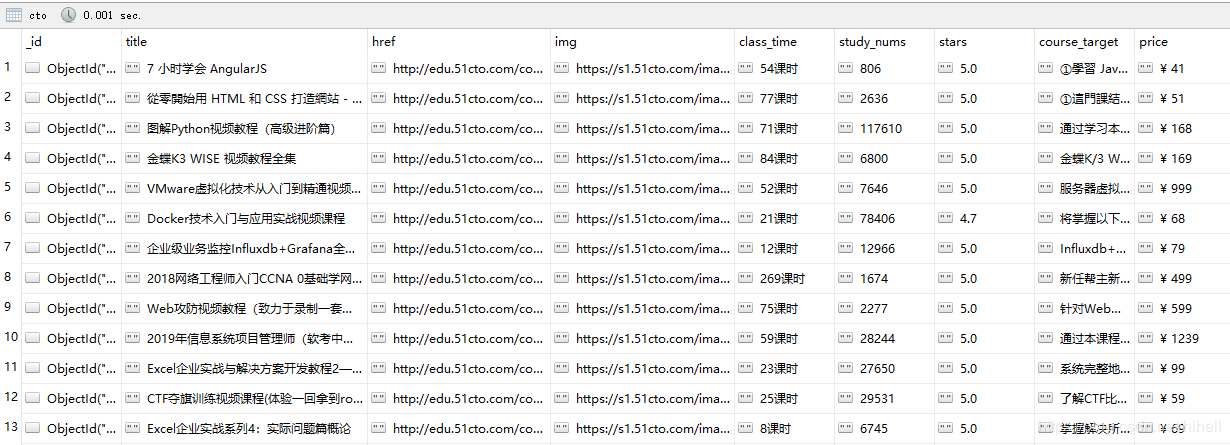The height and width of the screenshot is (445, 1230).
Task: Select img cell in row 11
Action: click(x=642, y=369)
